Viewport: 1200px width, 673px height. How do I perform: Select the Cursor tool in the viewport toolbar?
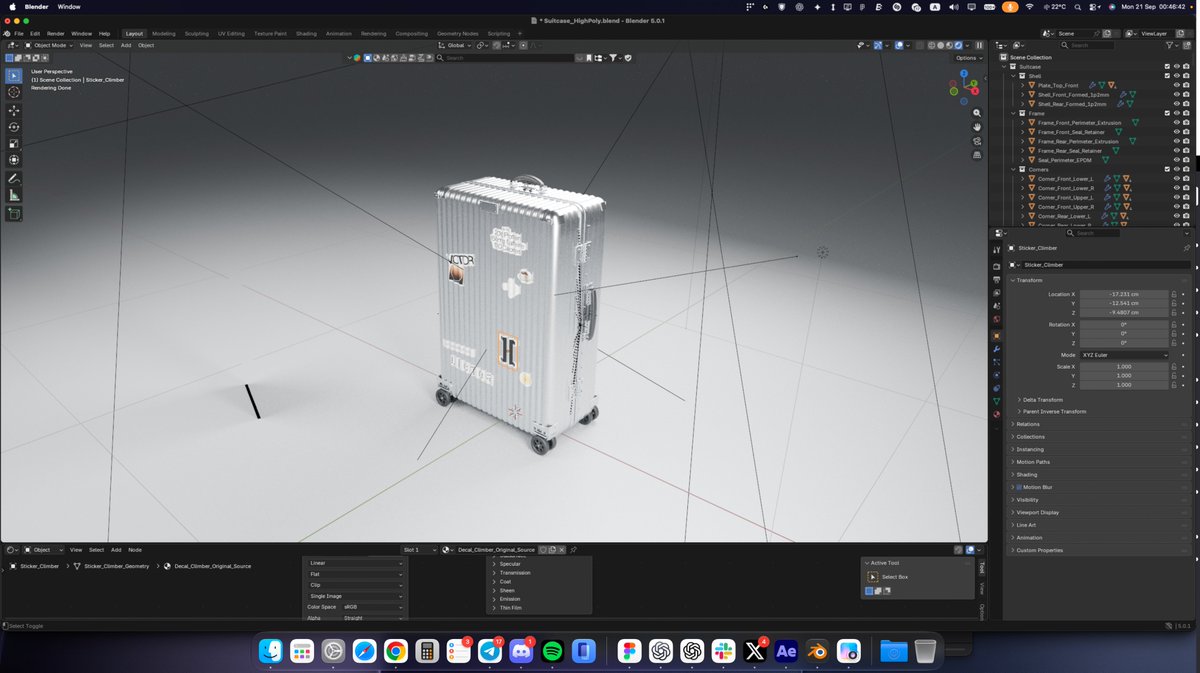pos(14,92)
